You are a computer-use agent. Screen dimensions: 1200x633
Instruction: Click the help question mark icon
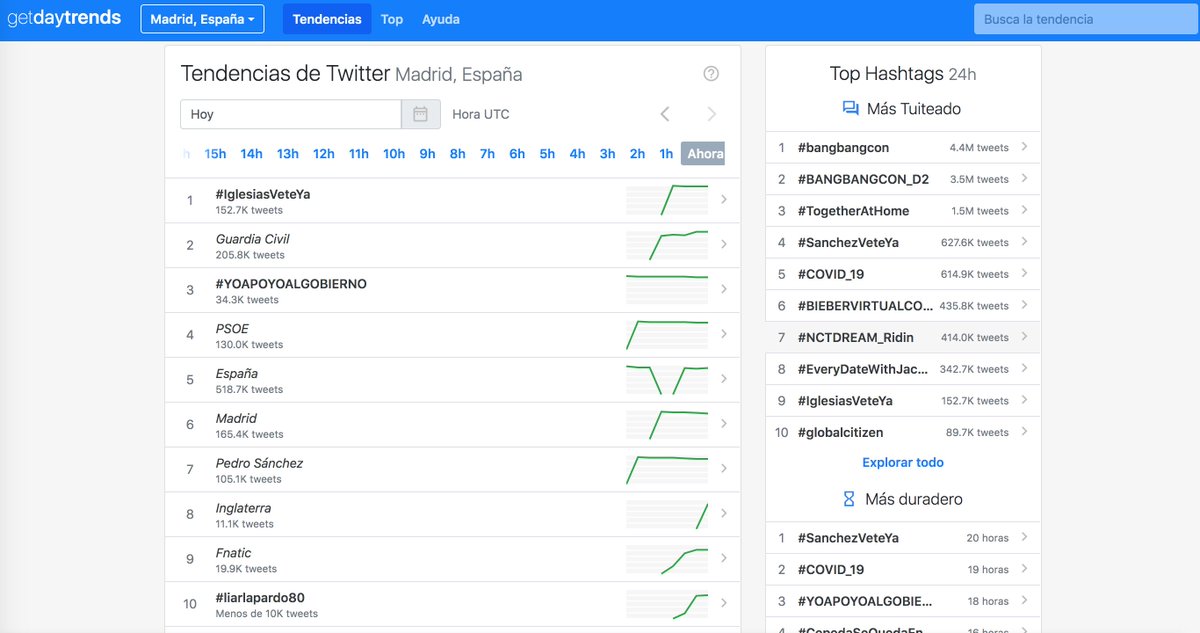(711, 74)
